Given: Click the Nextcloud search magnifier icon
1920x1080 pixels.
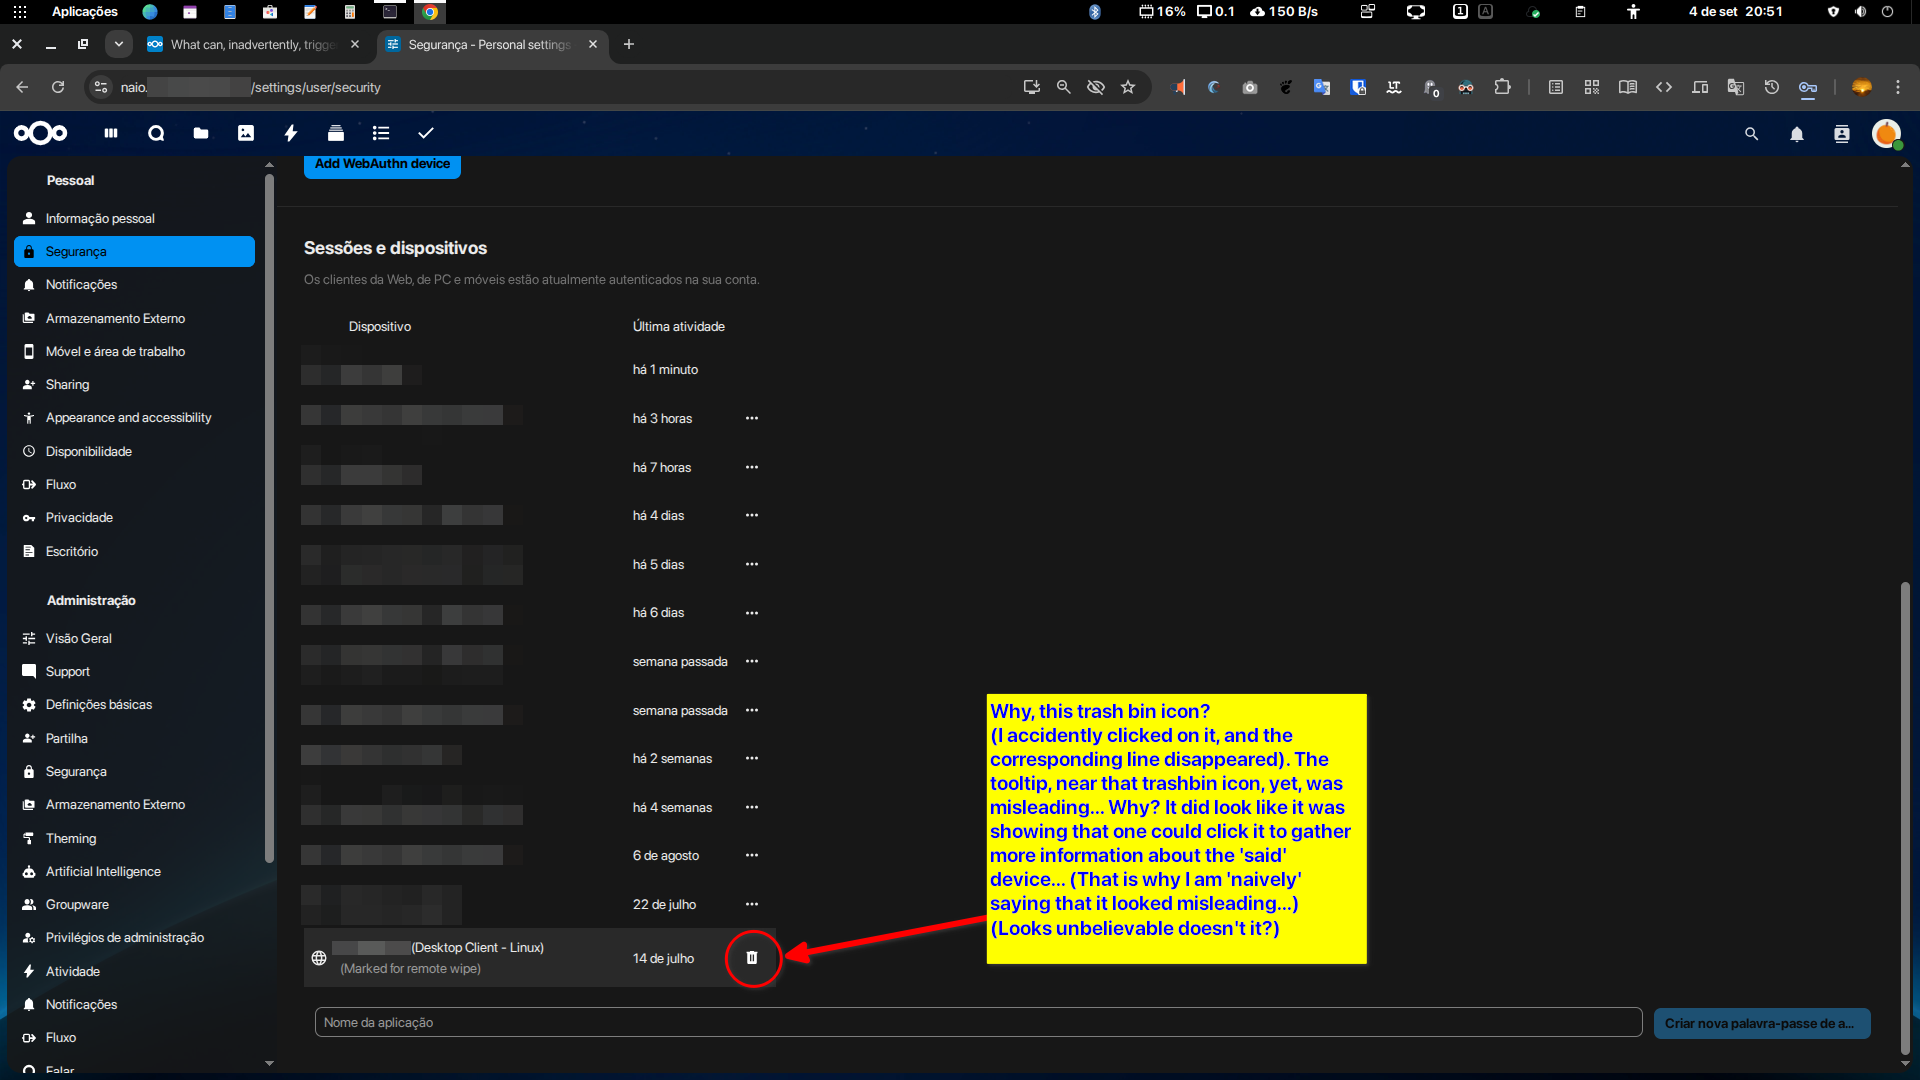Looking at the screenshot, I should tap(1751, 134).
